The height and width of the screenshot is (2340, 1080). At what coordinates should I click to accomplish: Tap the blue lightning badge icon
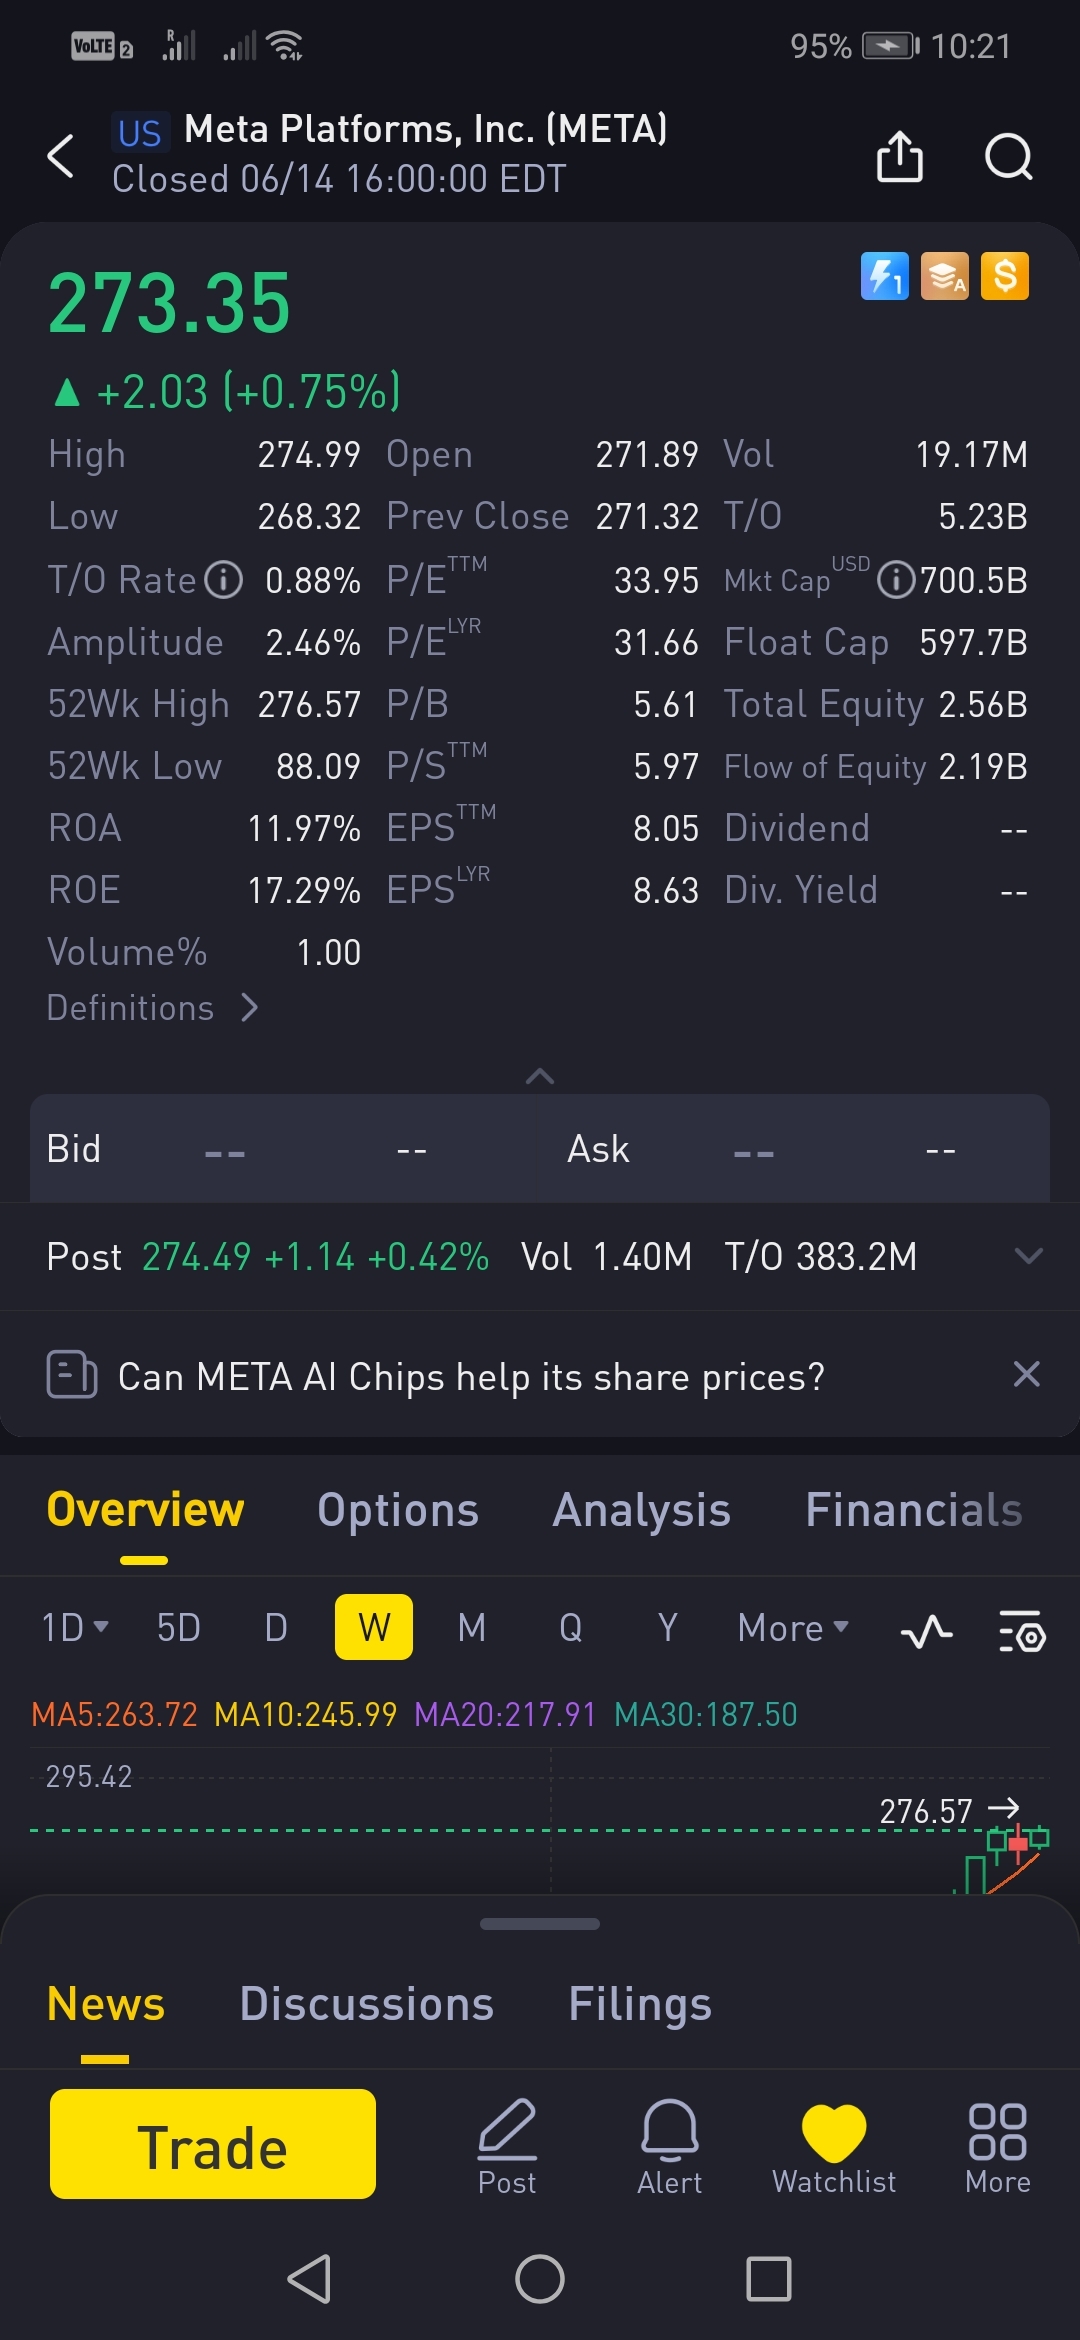coord(884,276)
